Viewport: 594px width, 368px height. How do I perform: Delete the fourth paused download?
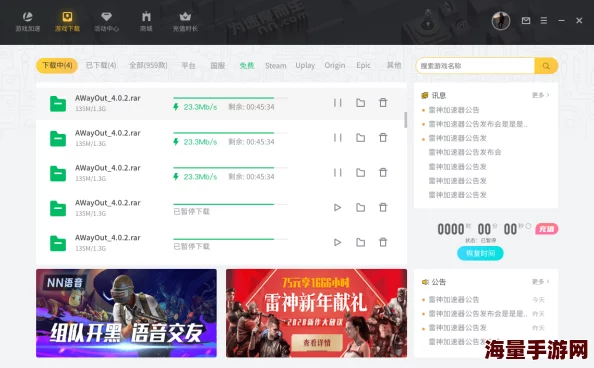click(383, 207)
